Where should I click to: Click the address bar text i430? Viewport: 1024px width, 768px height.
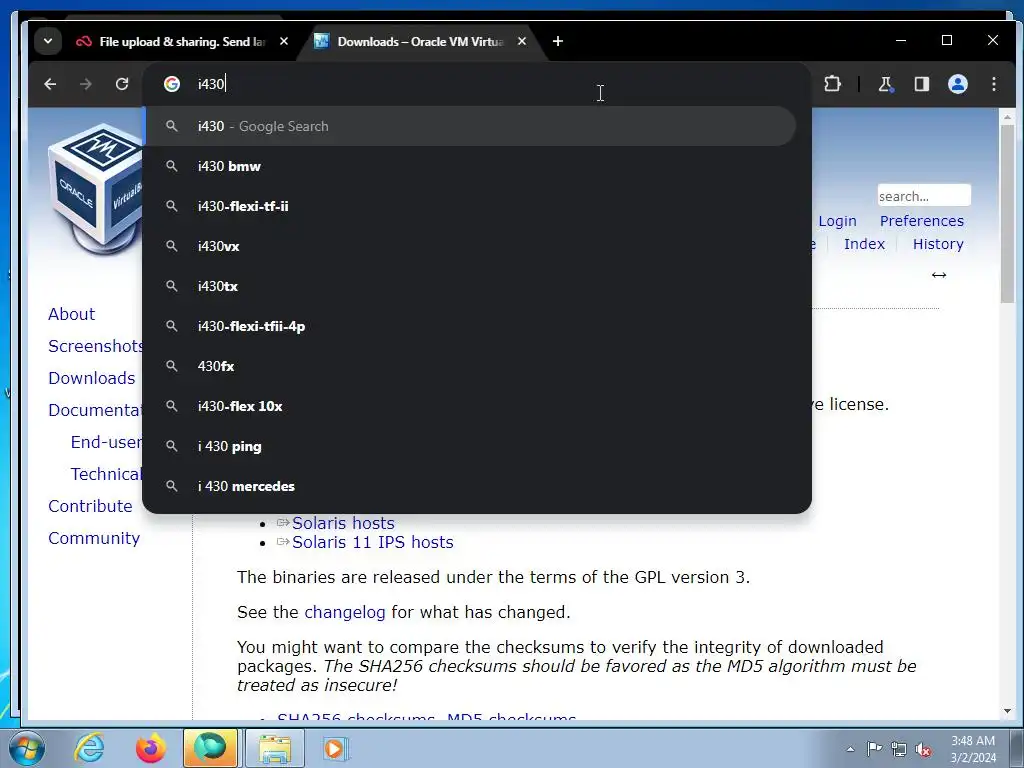211,84
